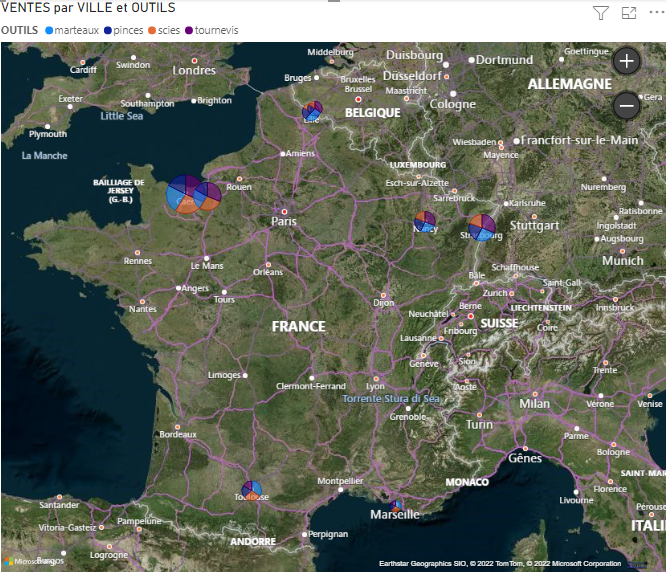Click the OUTILS legend heading
666x572 pixels.
pos(20,31)
